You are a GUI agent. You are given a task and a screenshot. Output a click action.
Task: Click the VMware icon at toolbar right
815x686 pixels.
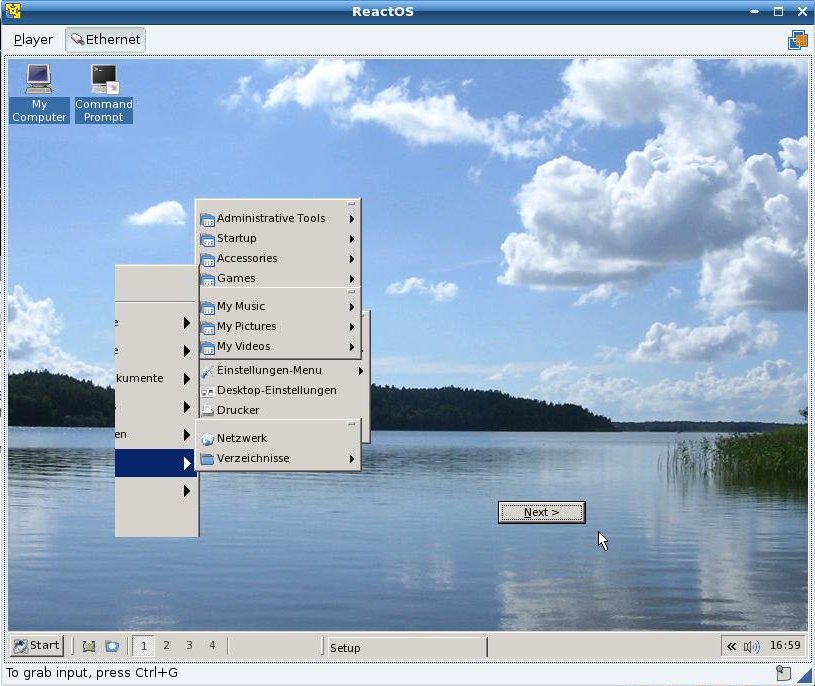(798, 40)
